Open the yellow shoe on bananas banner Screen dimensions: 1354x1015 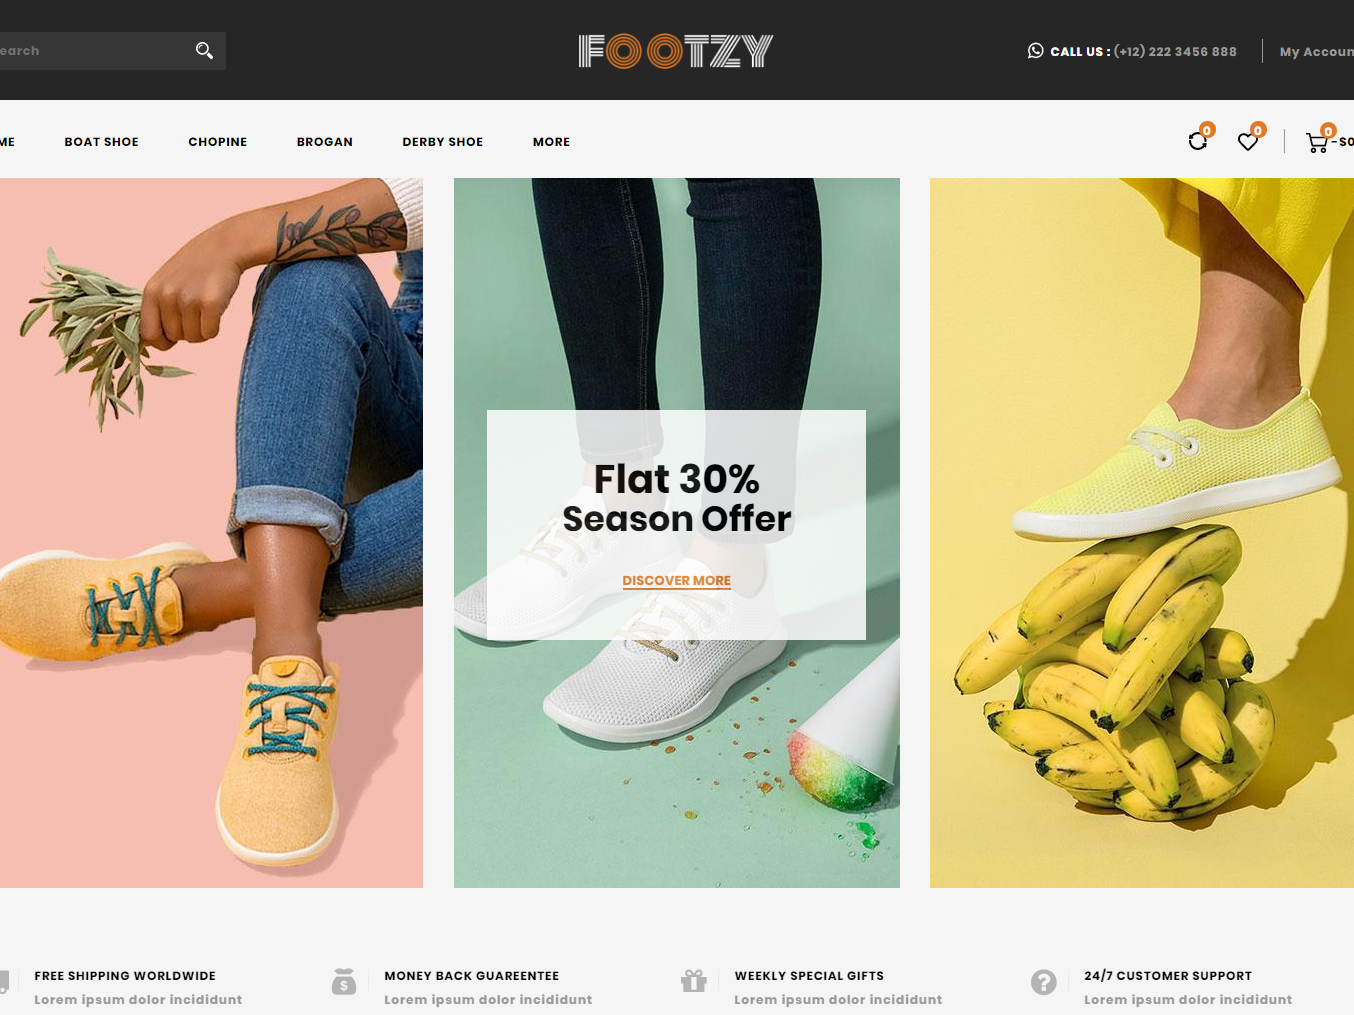tap(1142, 533)
